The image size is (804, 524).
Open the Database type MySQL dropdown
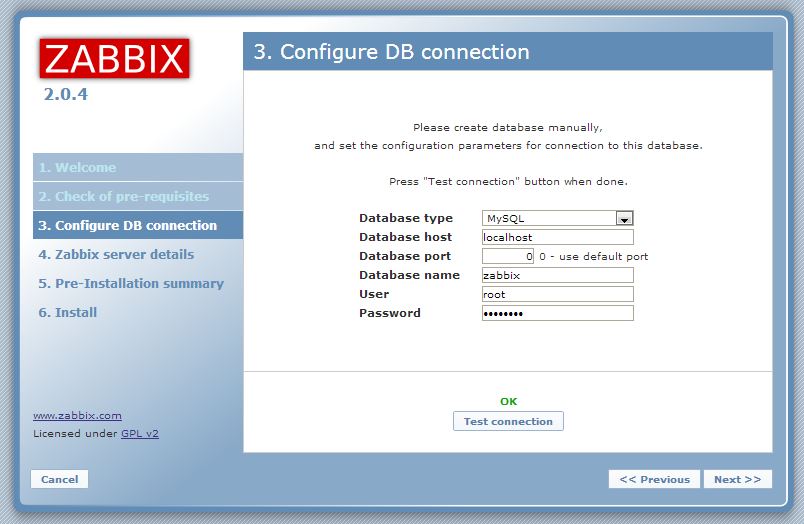[x=557, y=218]
